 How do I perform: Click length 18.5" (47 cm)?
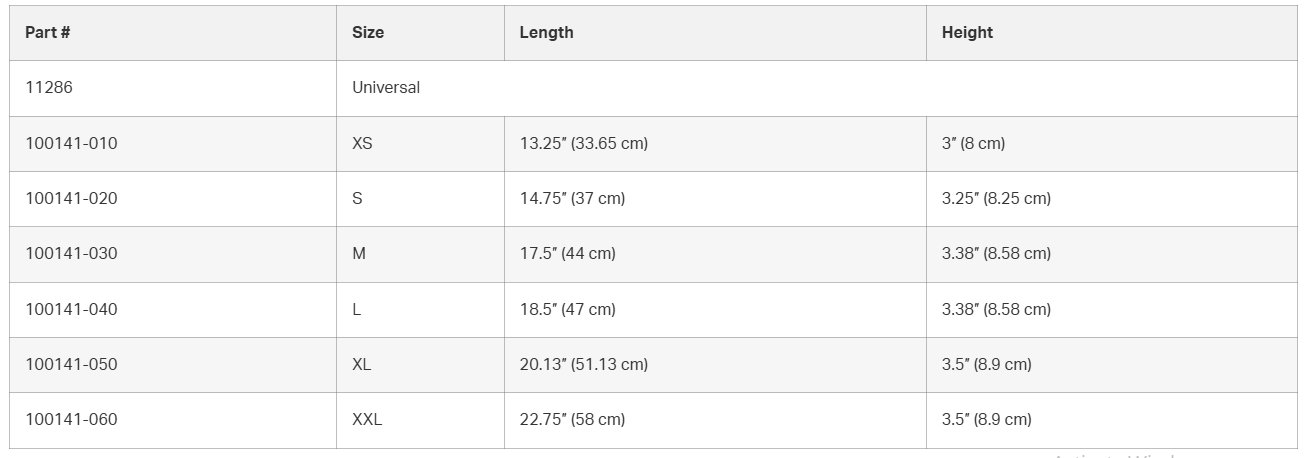[567, 309]
